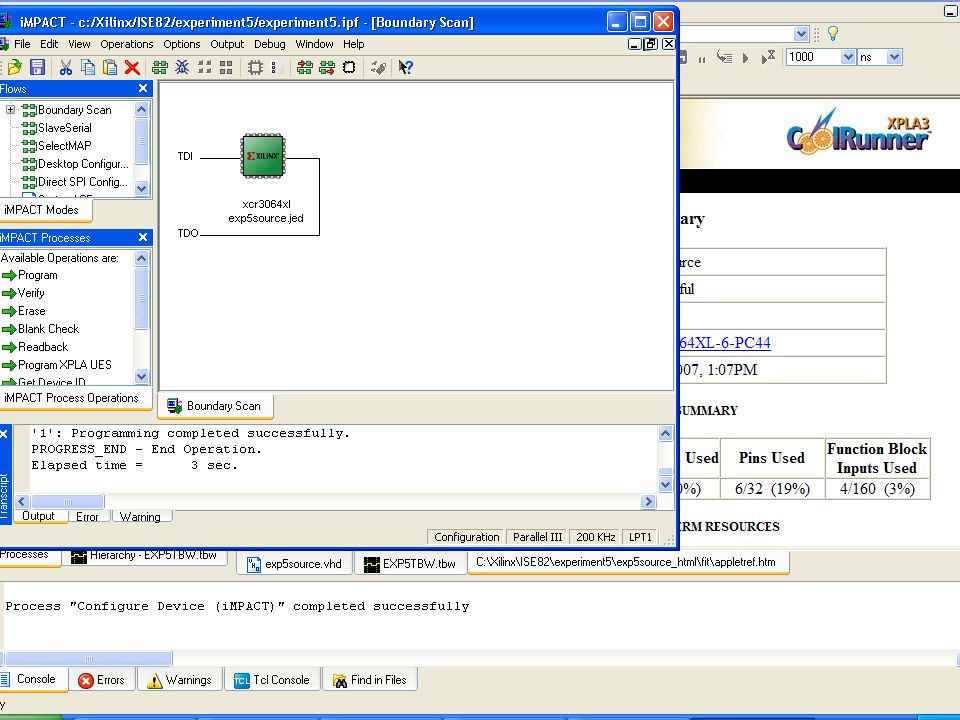Select the SelectMAP flow

pos(56,146)
